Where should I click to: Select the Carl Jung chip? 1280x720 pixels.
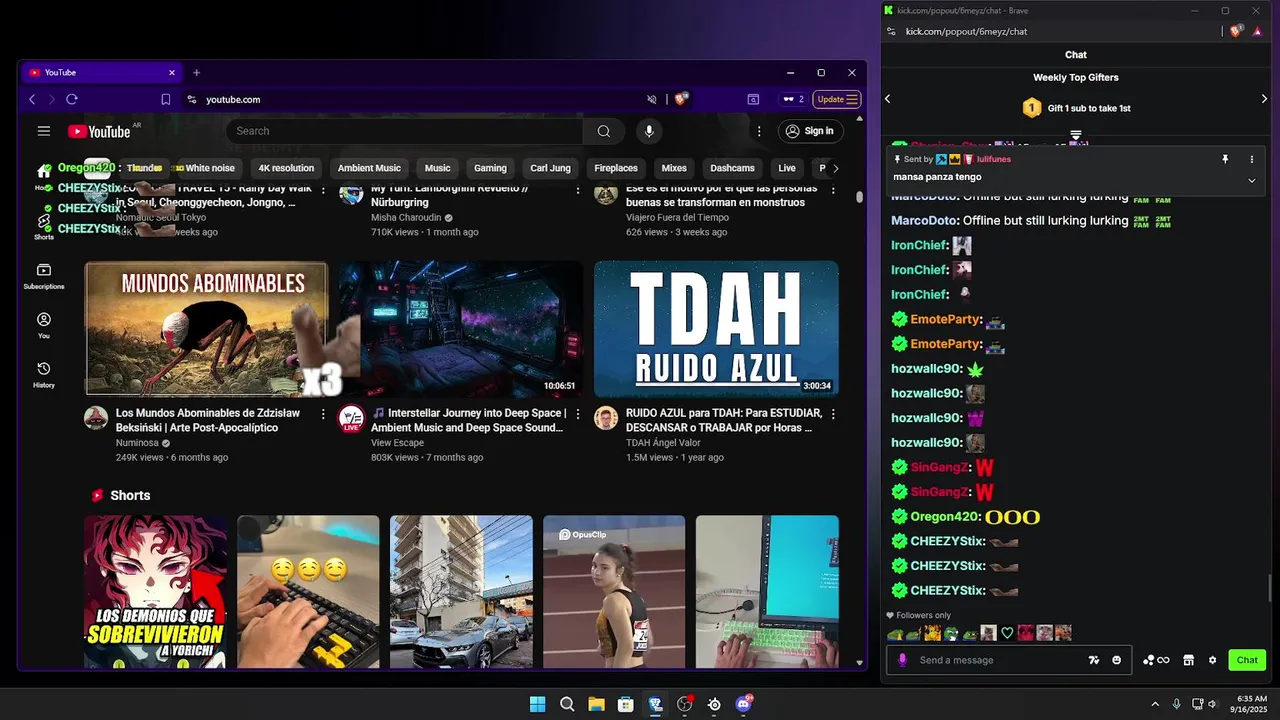pyautogui.click(x=550, y=168)
